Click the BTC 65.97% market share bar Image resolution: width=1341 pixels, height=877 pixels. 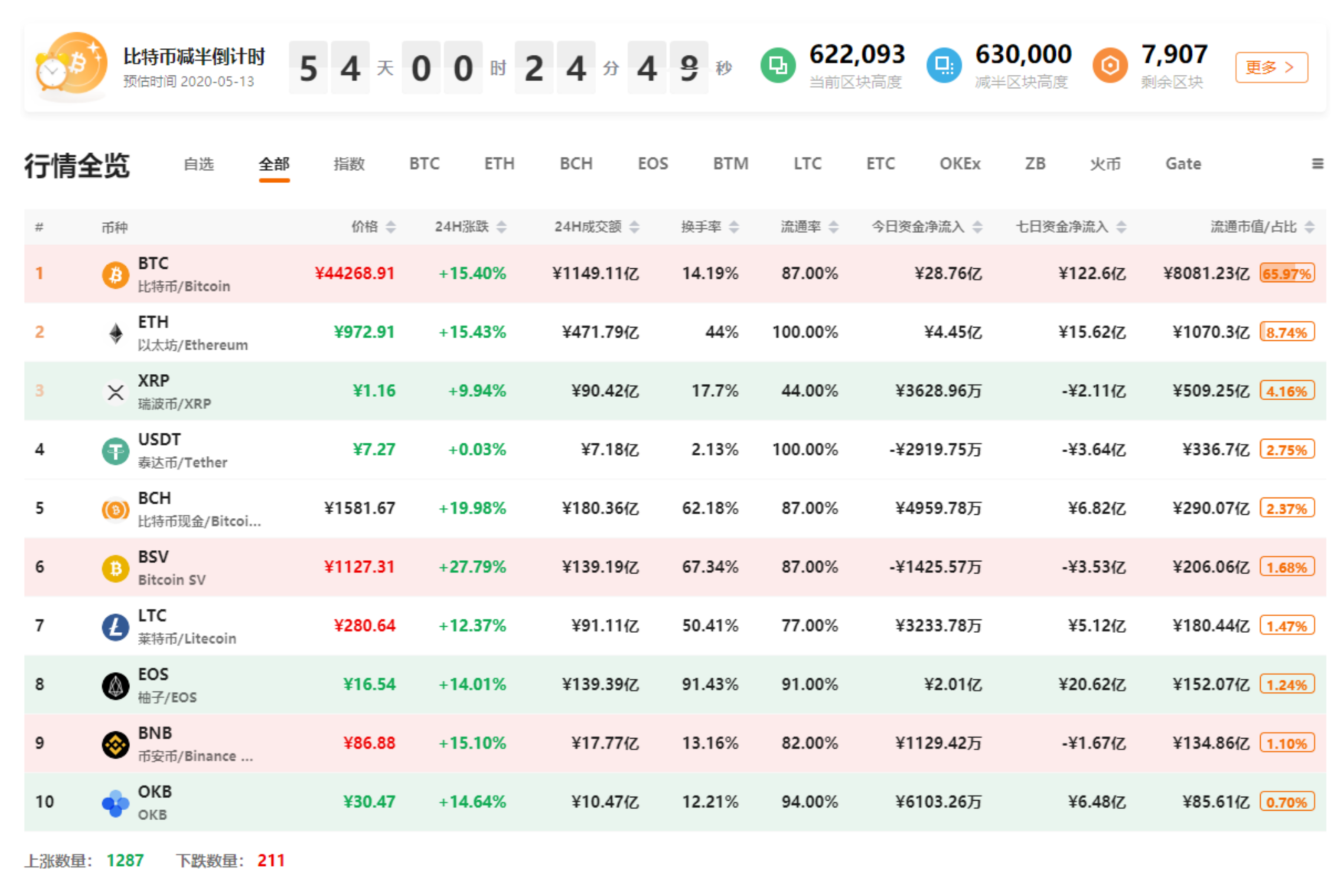pos(1287,274)
